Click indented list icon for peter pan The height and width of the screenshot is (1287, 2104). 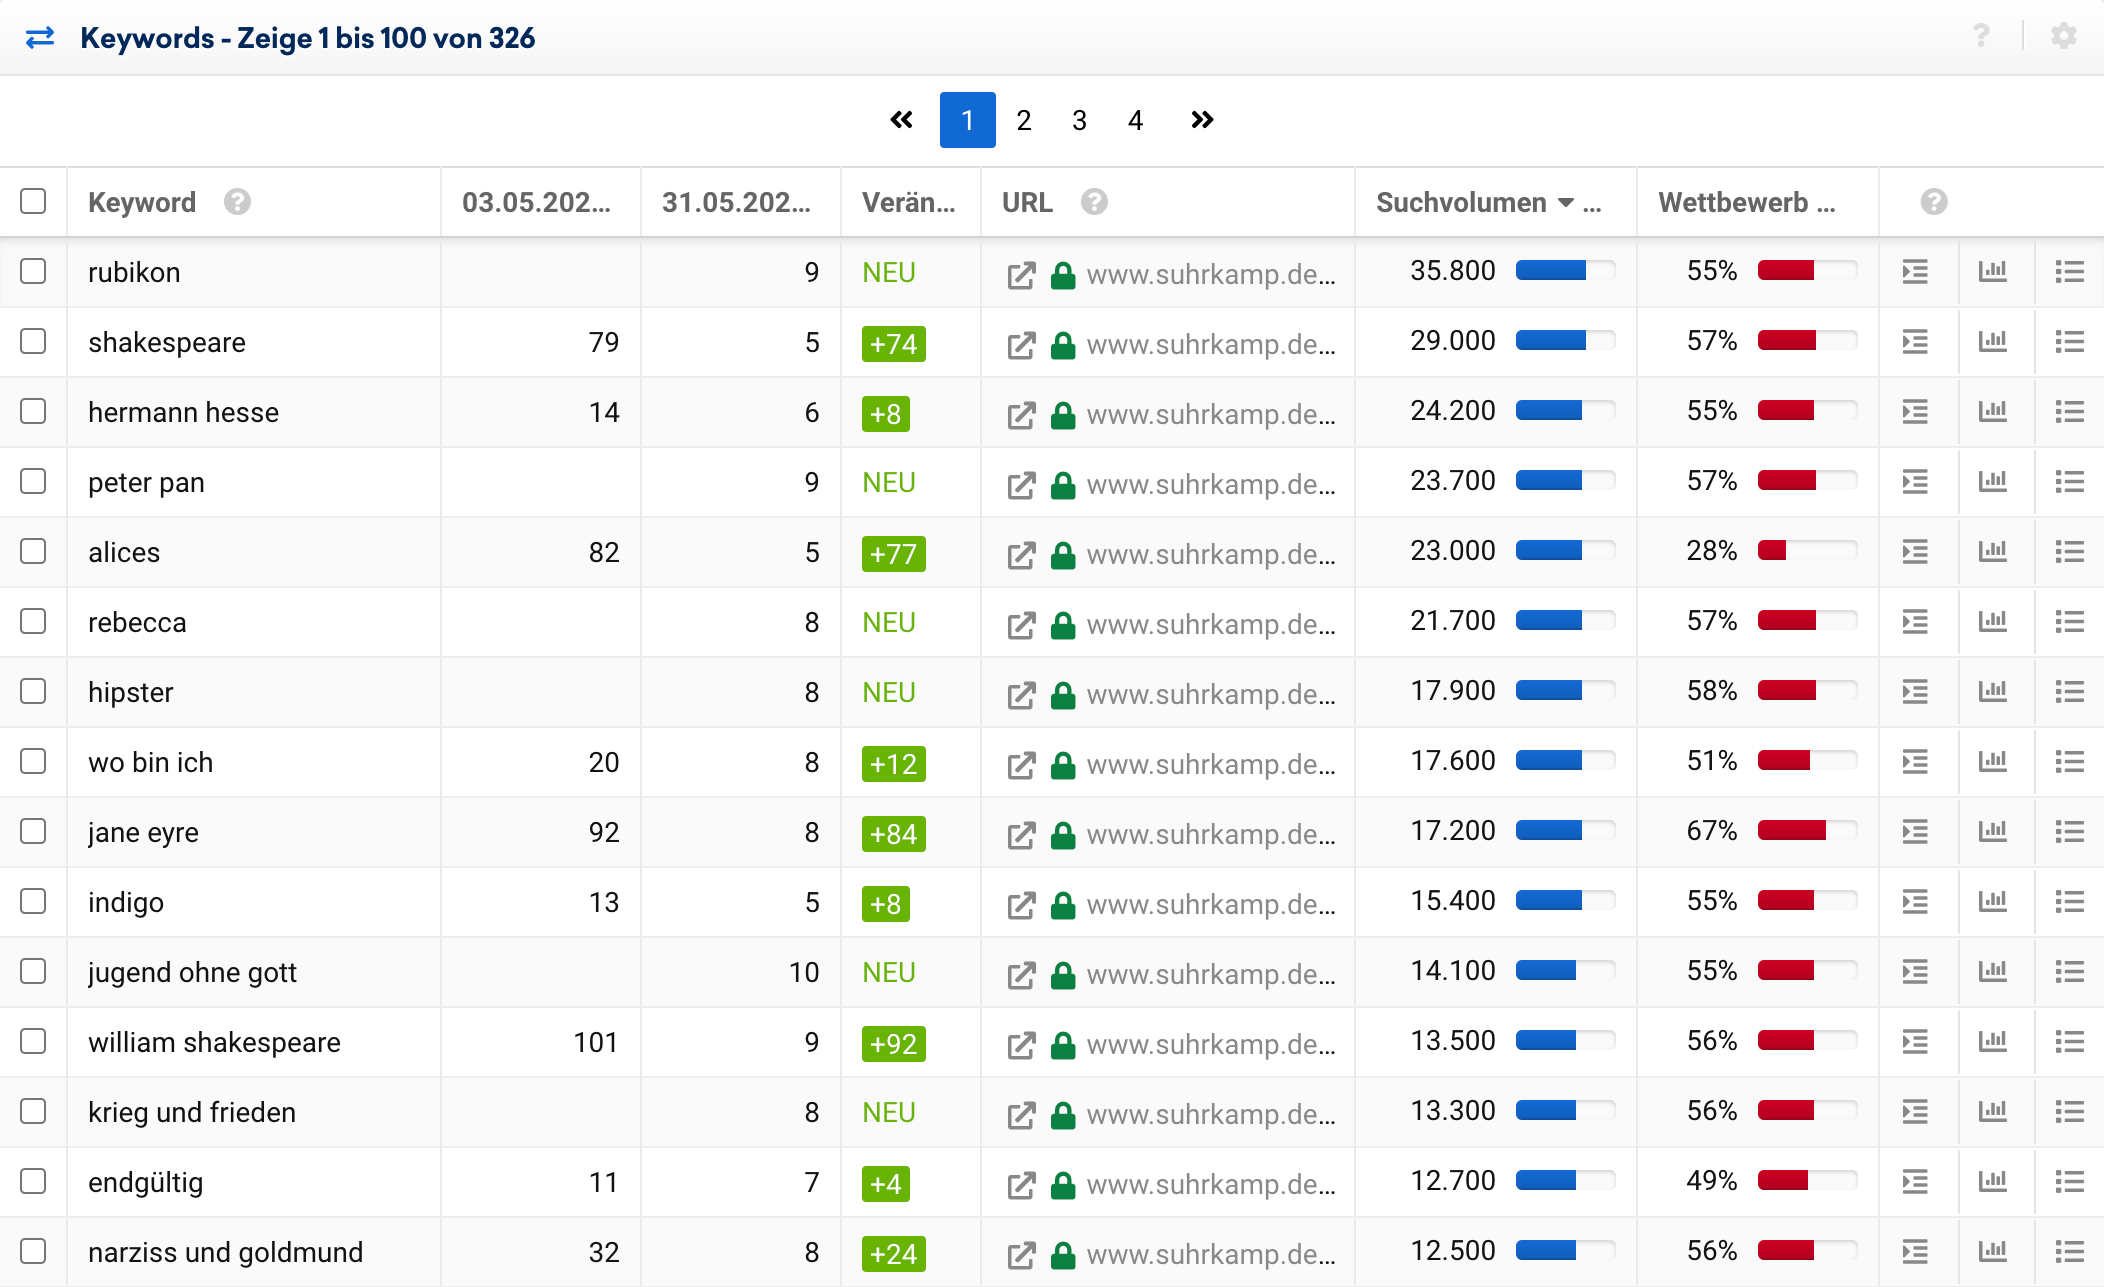(1914, 482)
